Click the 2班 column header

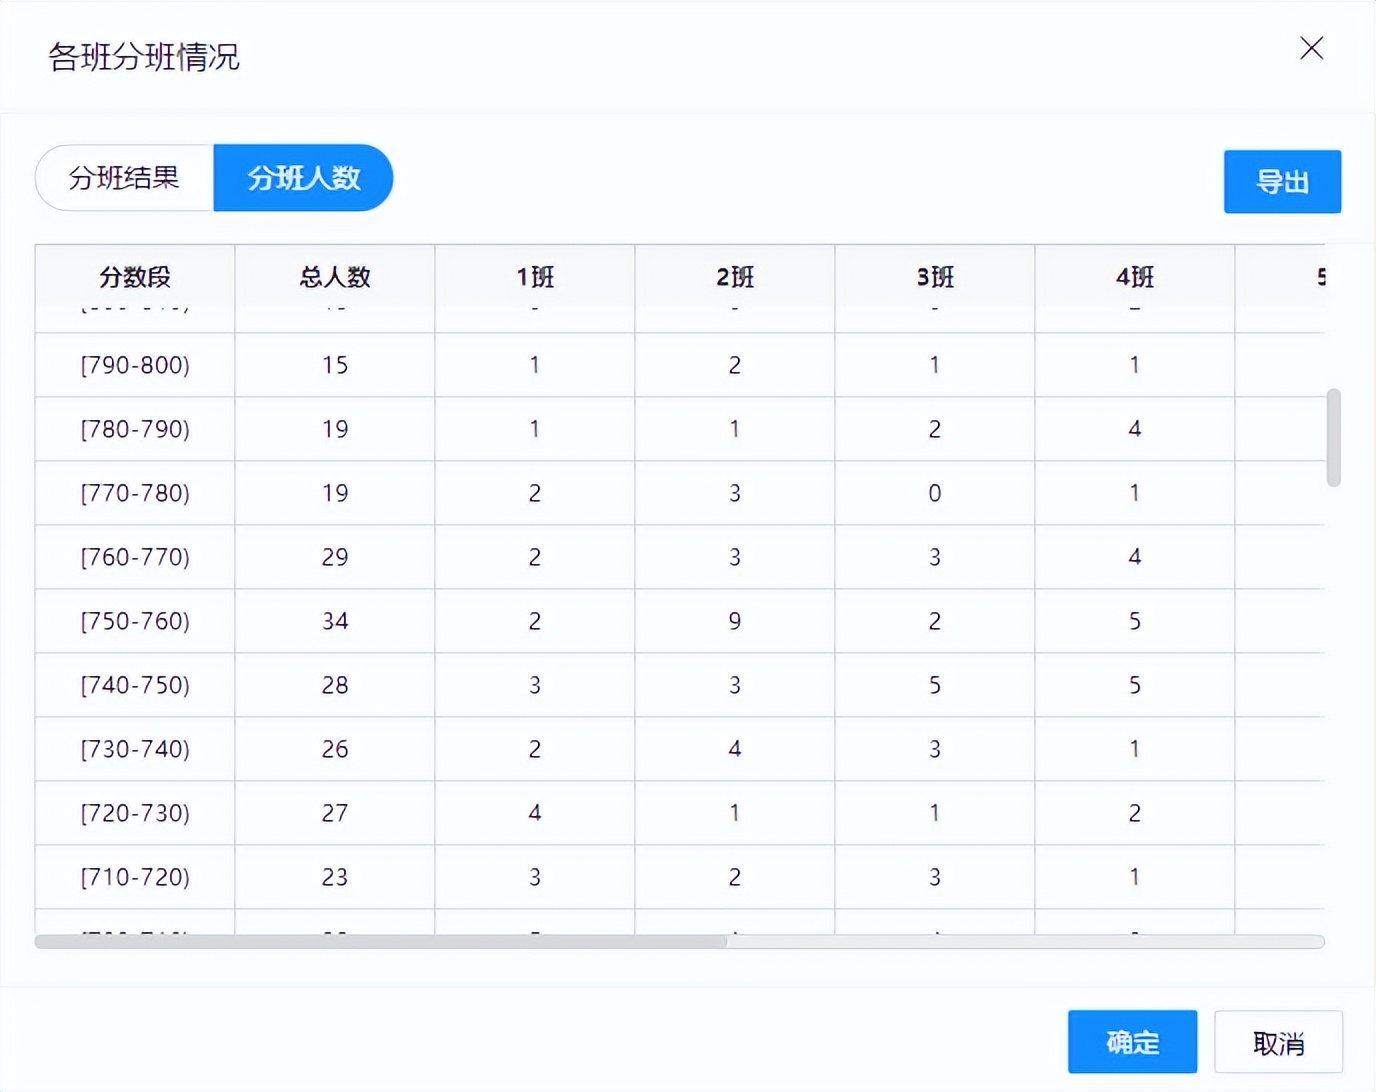(x=734, y=278)
